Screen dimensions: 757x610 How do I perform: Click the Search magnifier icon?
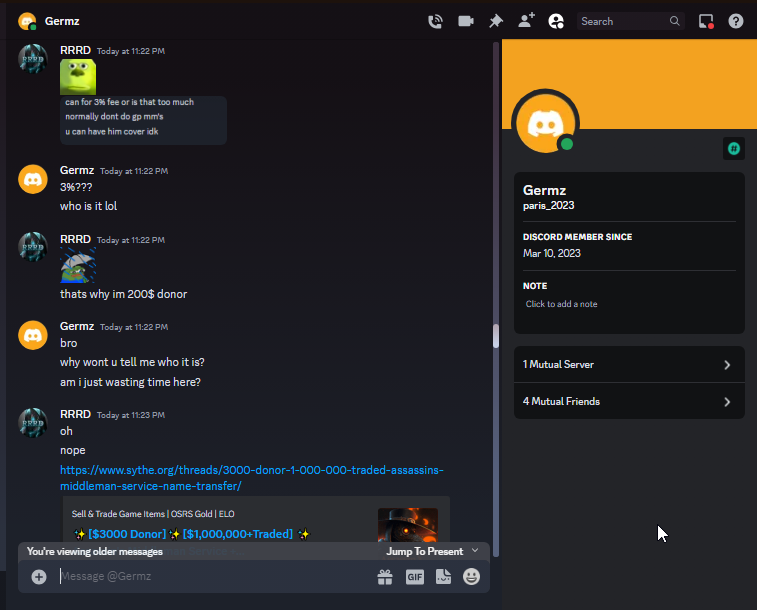point(674,21)
